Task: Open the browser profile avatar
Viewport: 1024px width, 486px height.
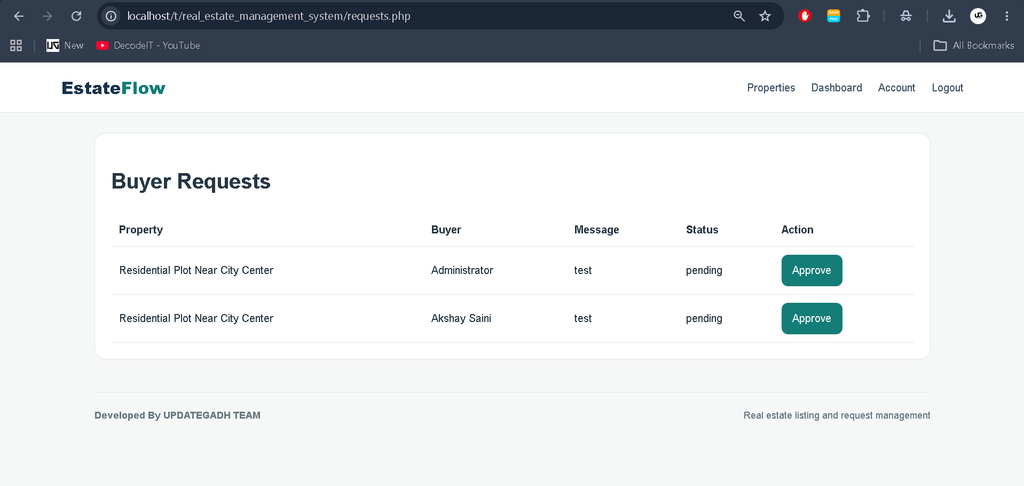Action: [x=978, y=16]
